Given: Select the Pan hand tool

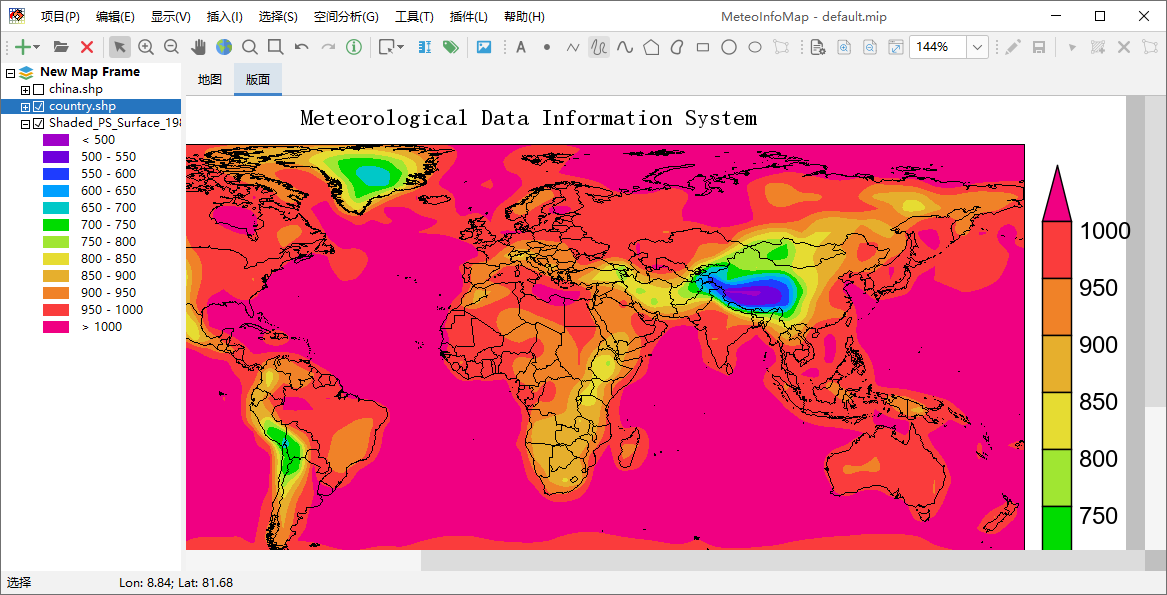Looking at the screenshot, I should click(x=198, y=47).
